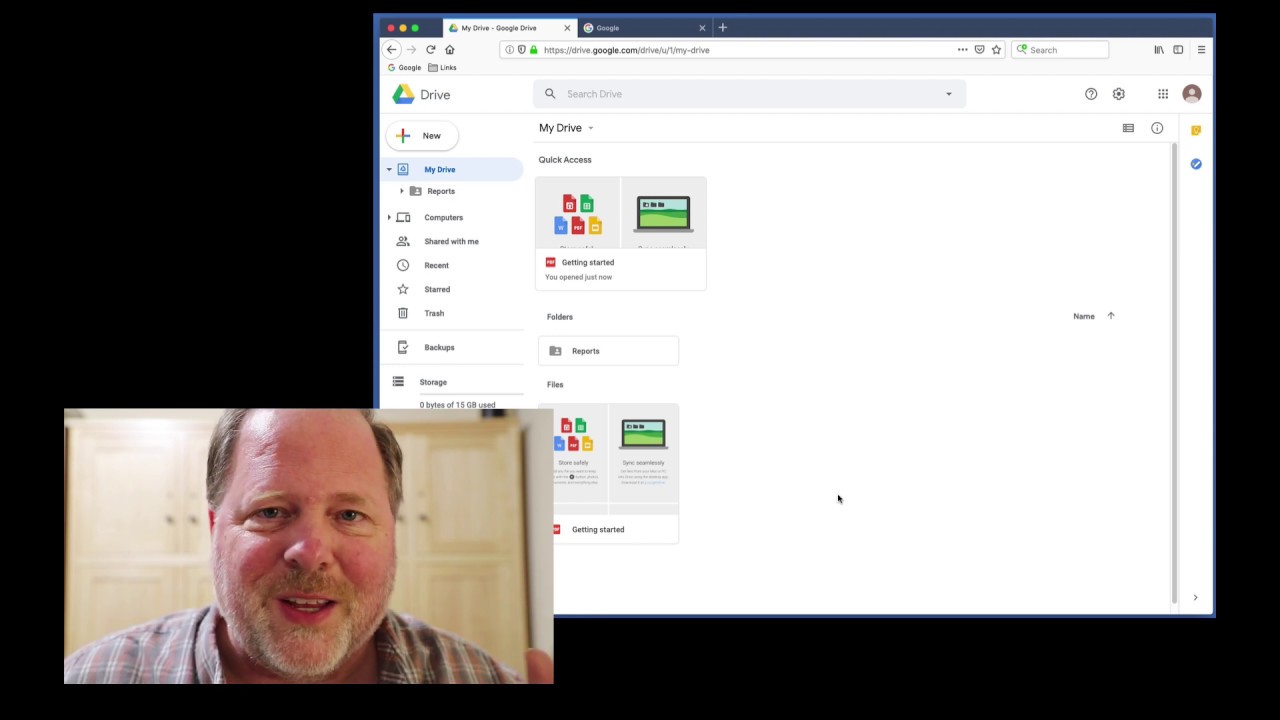This screenshot has width=1280, height=720.
Task: Expand the Computers section arrow
Action: (x=389, y=217)
